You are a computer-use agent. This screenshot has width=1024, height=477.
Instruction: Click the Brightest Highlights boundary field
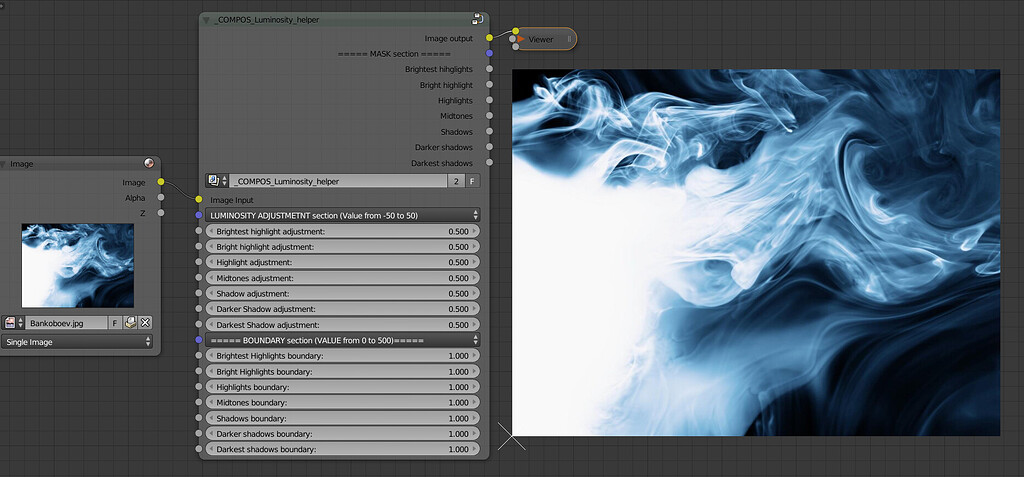(343, 355)
